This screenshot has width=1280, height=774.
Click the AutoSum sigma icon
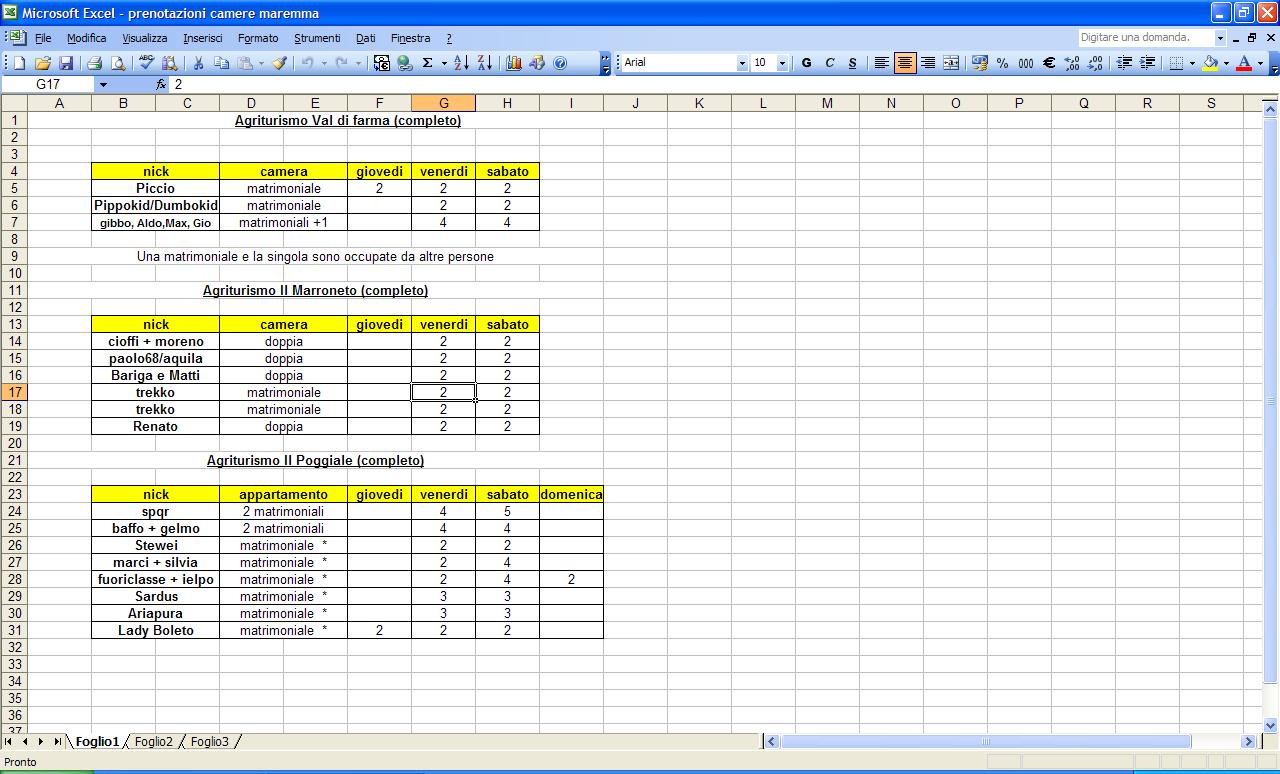click(428, 63)
